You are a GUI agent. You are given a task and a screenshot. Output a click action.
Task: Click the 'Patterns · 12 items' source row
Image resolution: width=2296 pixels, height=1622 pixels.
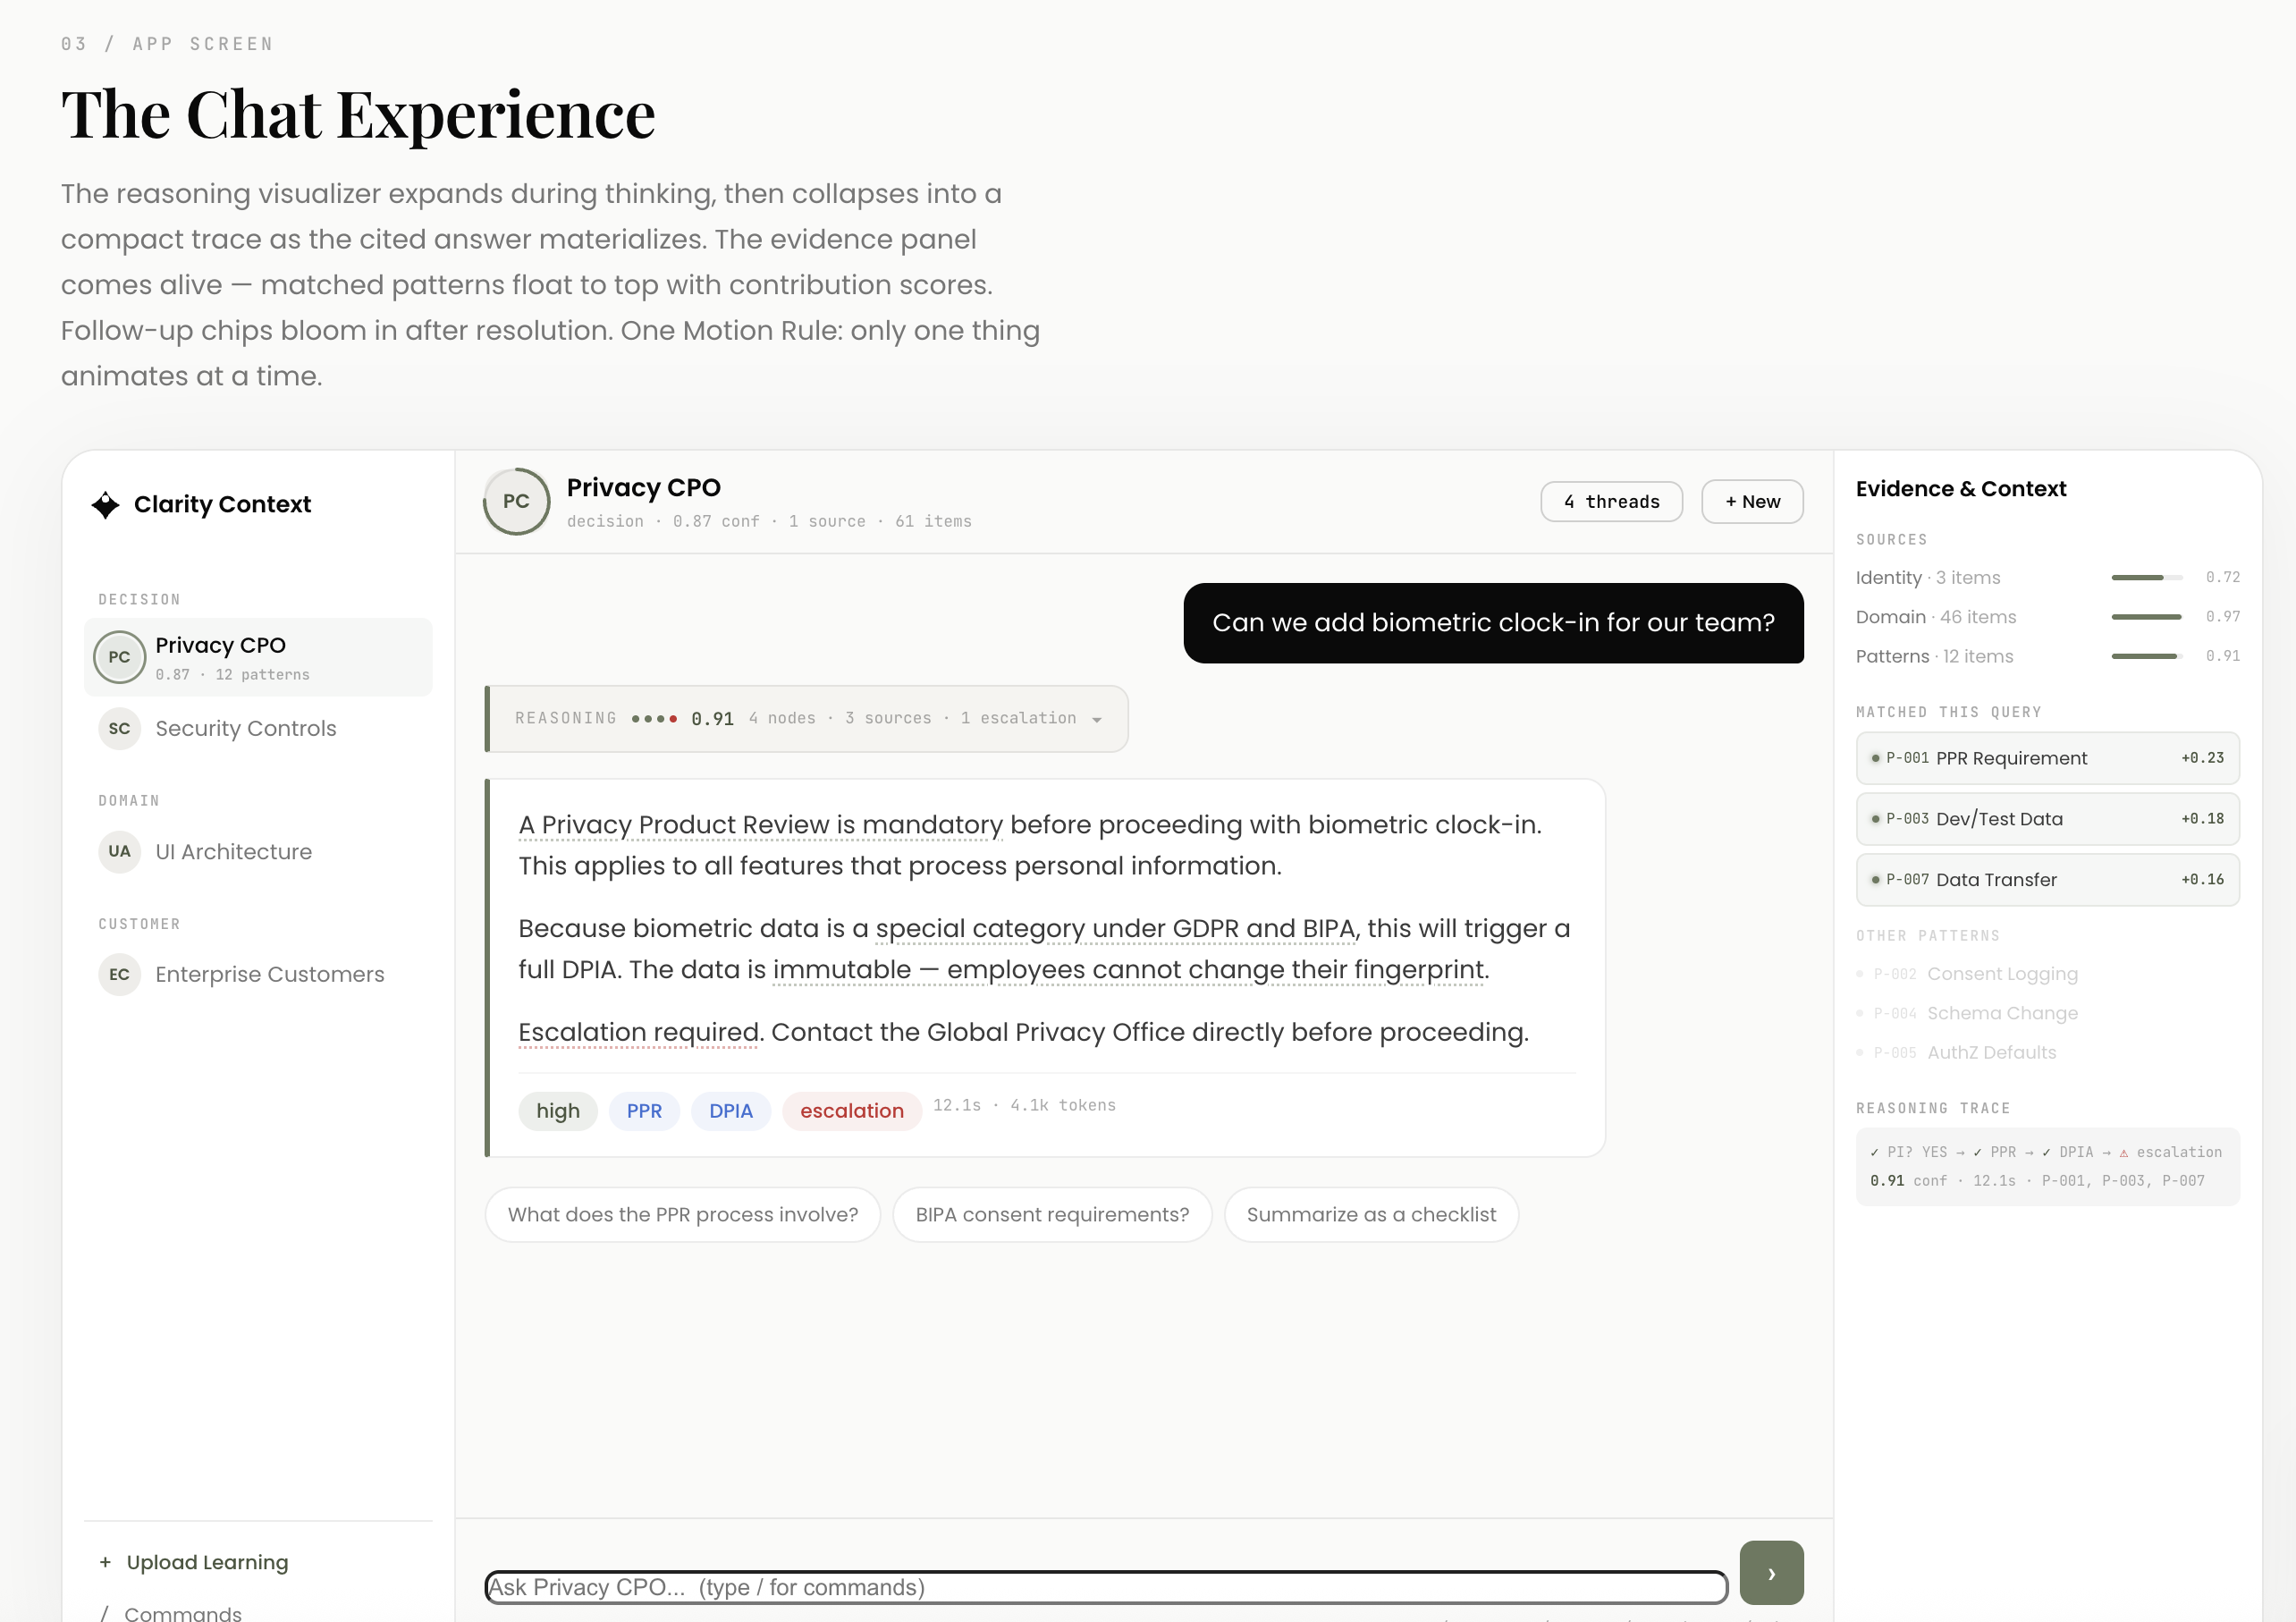(x=2047, y=656)
